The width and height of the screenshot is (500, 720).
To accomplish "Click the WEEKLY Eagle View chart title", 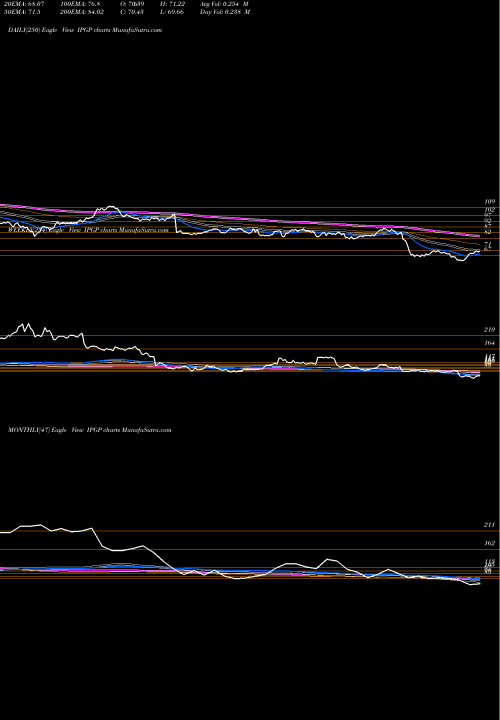I will coord(88,230).
